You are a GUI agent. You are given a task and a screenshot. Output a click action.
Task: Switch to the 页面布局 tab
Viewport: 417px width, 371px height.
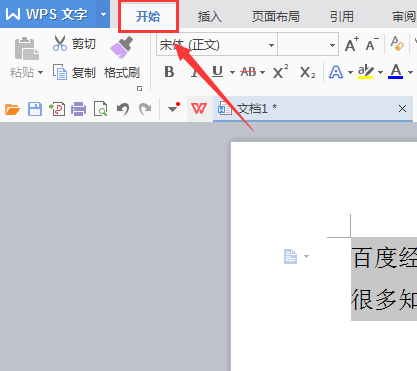tap(275, 17)
